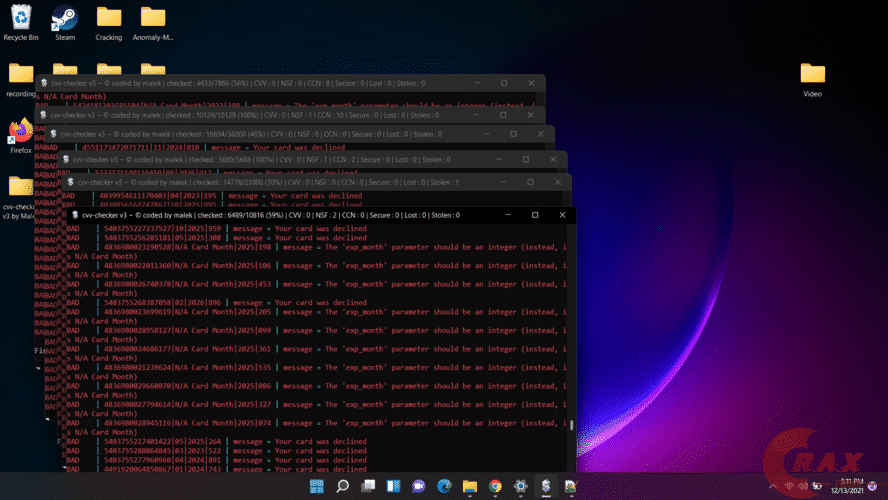Open the recording folder on desktop
Viewport: 888px width, 500px height.
click(21, 75)
